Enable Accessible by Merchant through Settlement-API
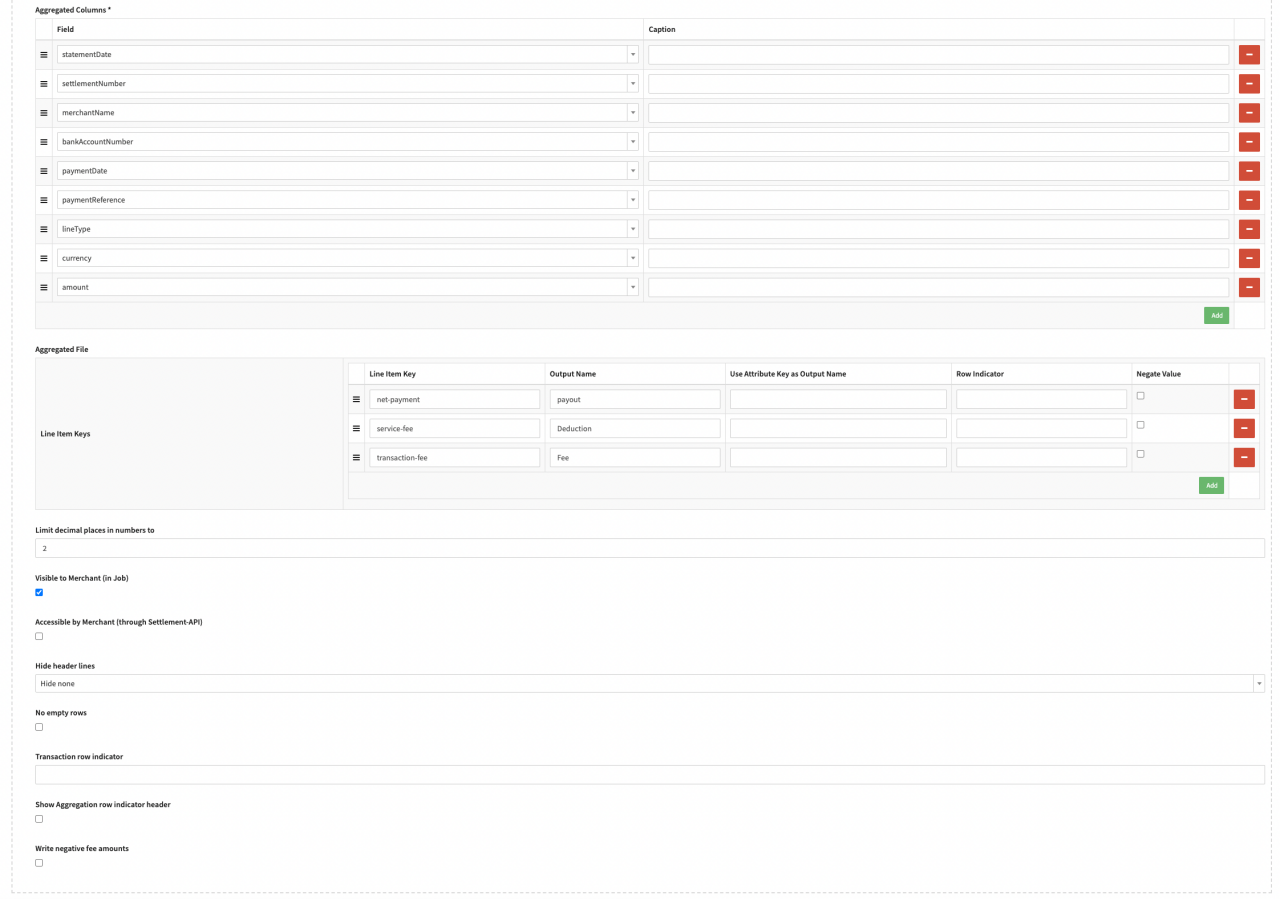This screenshot has height=899, width=1280. click(39, 636)
